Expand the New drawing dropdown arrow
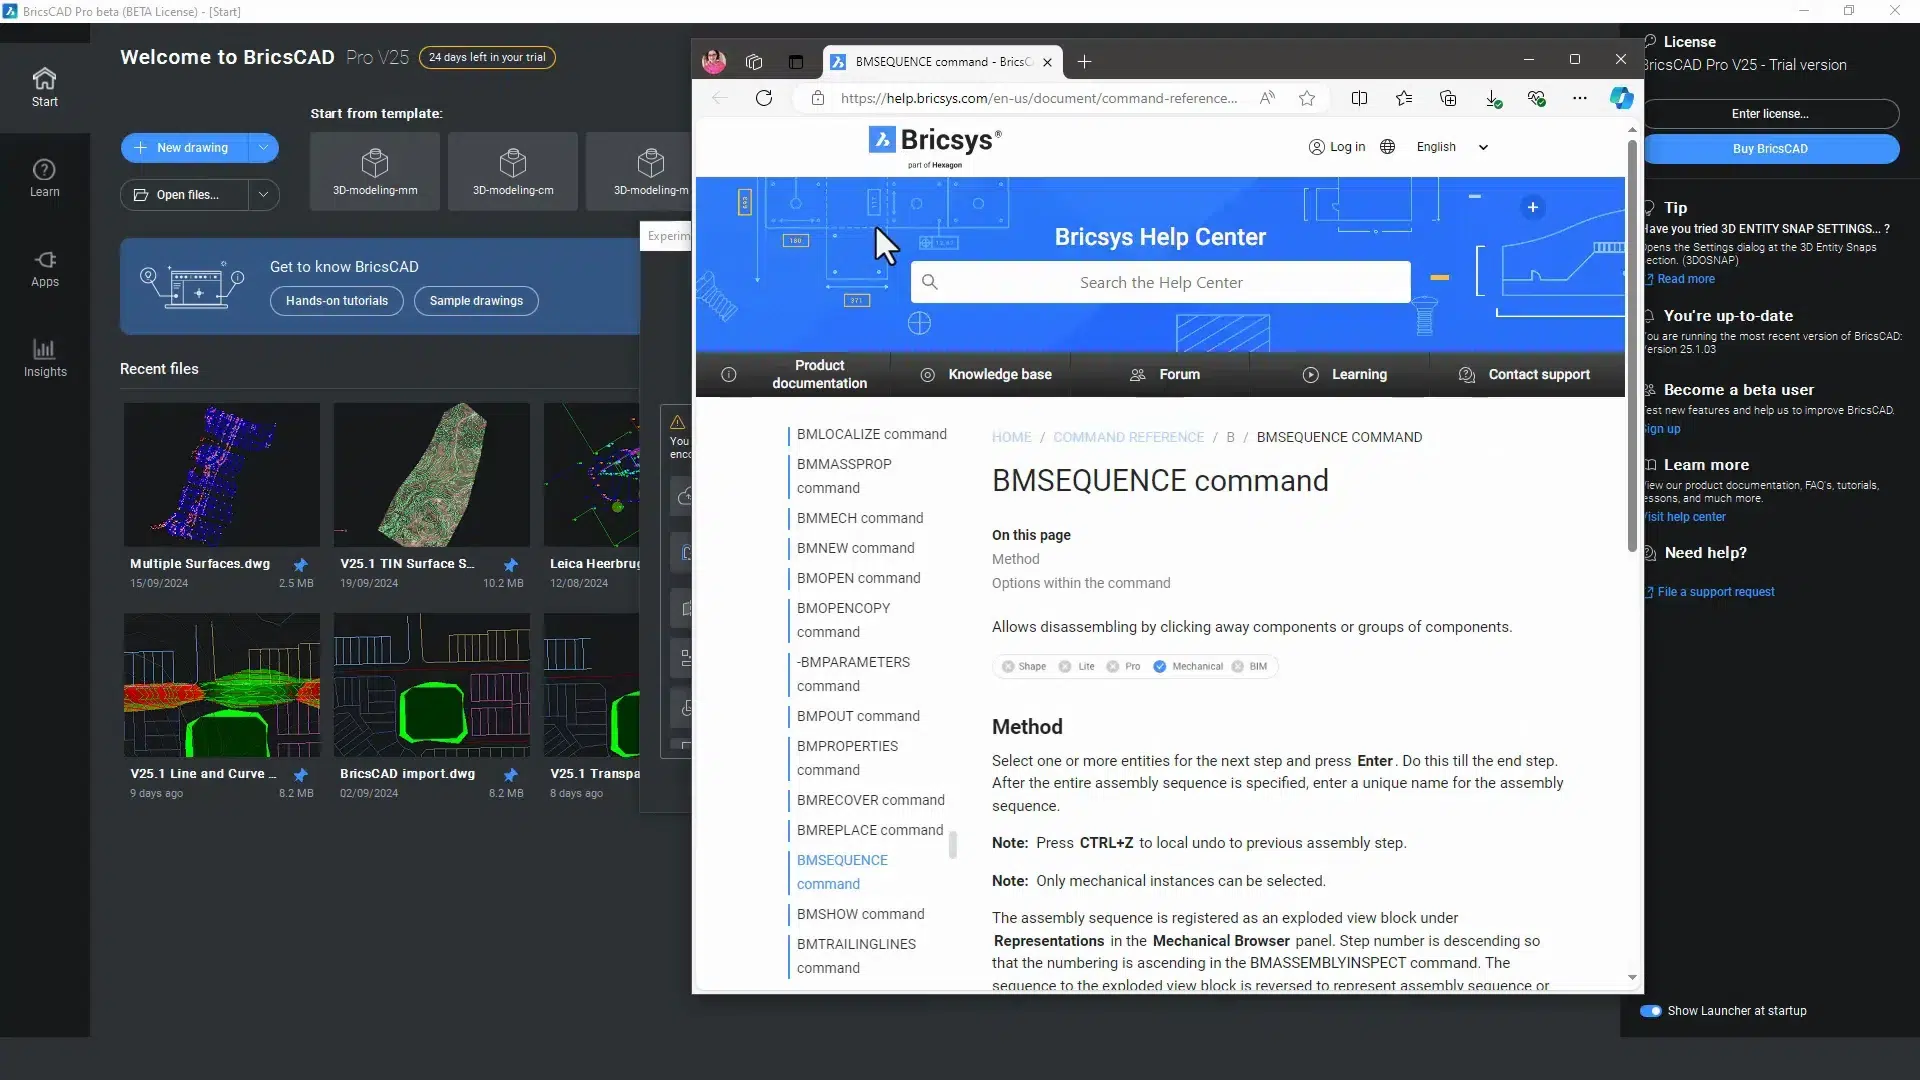Screen dimensions: 1920x1080 point(263,148)
